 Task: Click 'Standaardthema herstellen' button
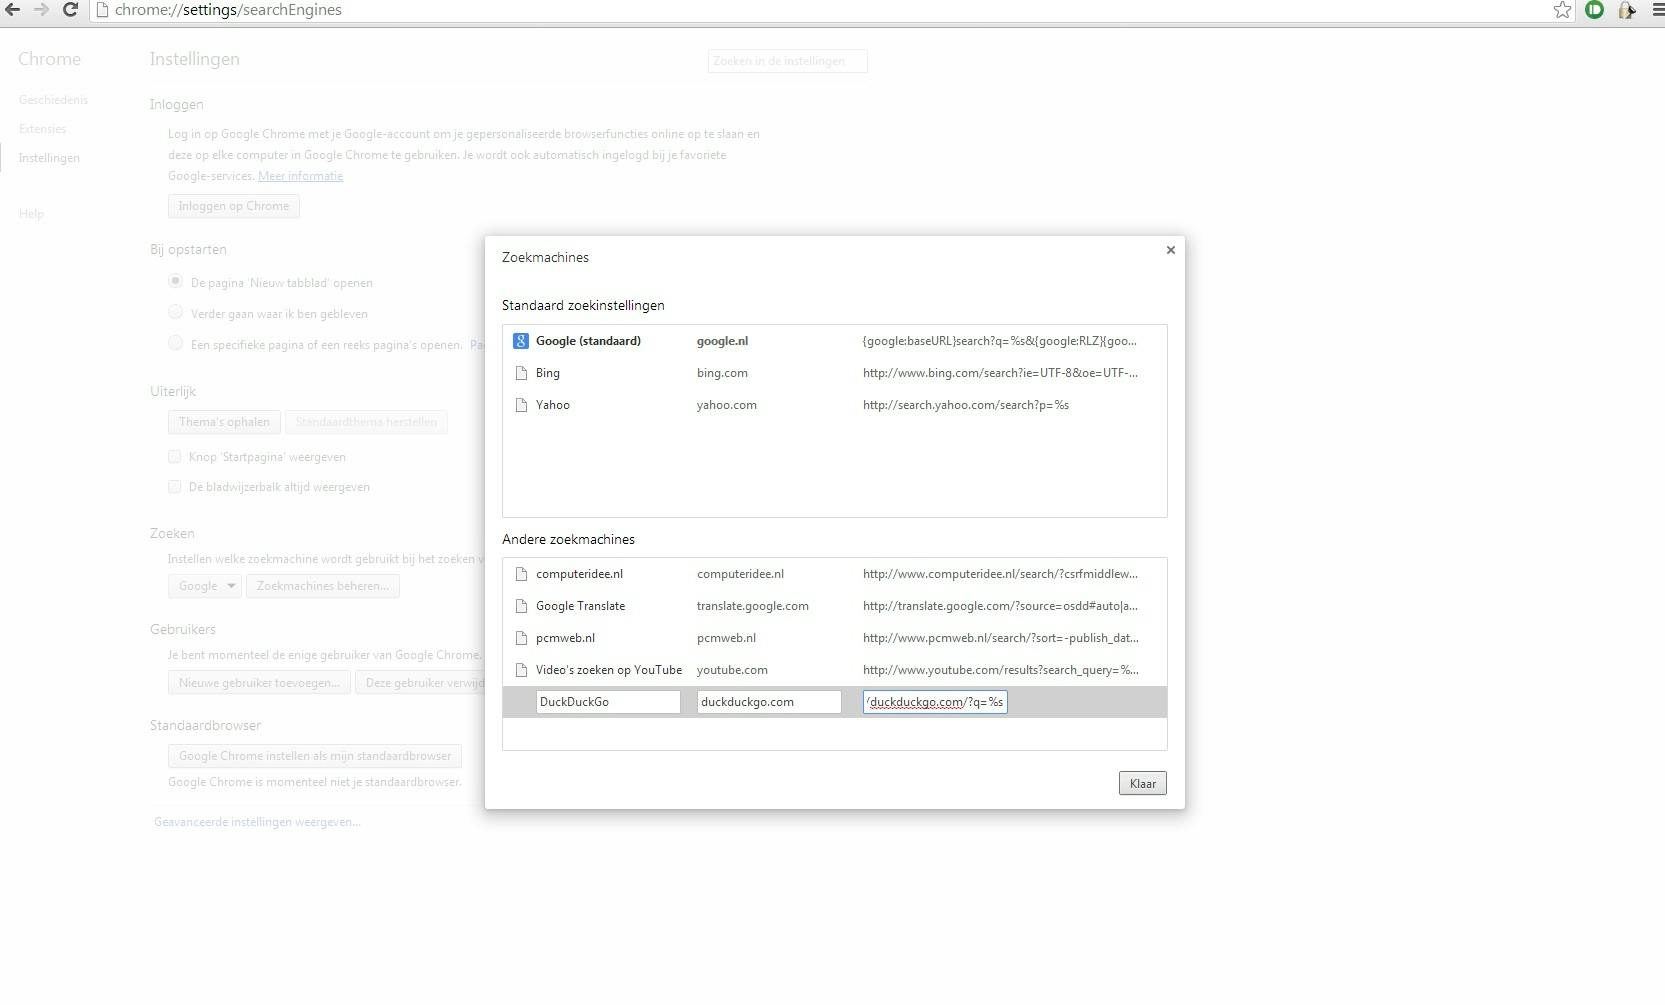pyautogui.click(x=366, y=422)
